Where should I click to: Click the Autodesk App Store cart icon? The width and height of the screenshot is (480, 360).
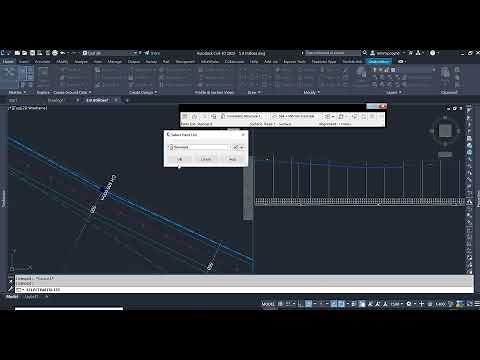pos(411,53)
